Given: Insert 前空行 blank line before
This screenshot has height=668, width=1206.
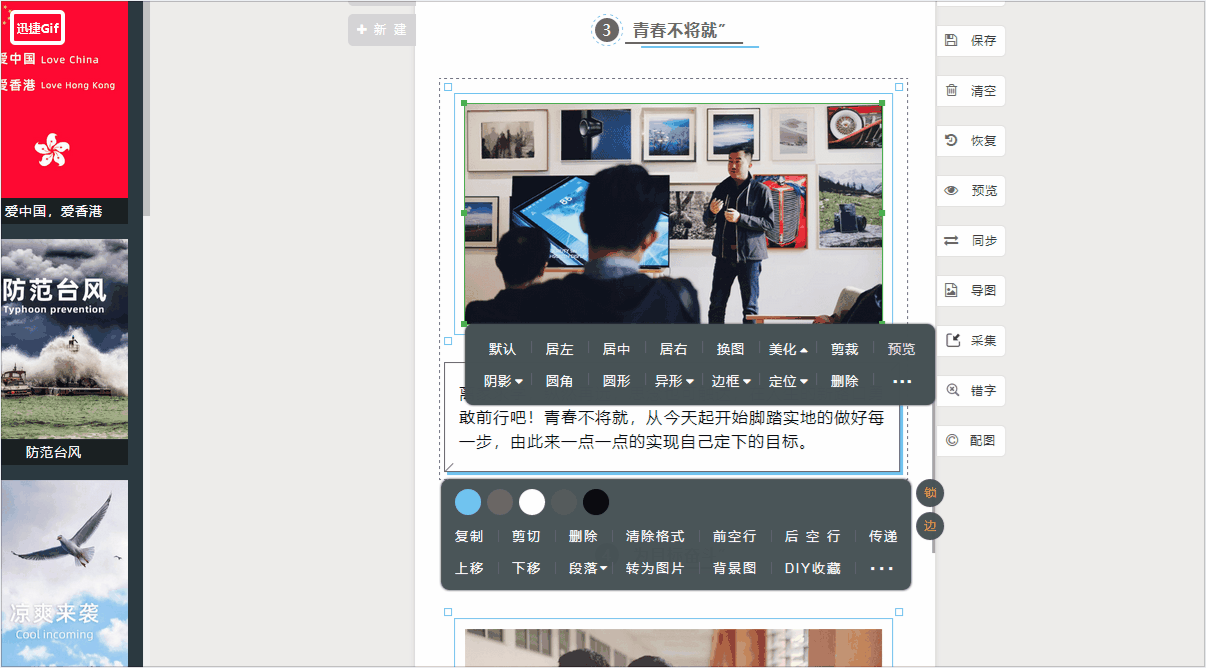Looking at the screenshot, I should point(734,536).
